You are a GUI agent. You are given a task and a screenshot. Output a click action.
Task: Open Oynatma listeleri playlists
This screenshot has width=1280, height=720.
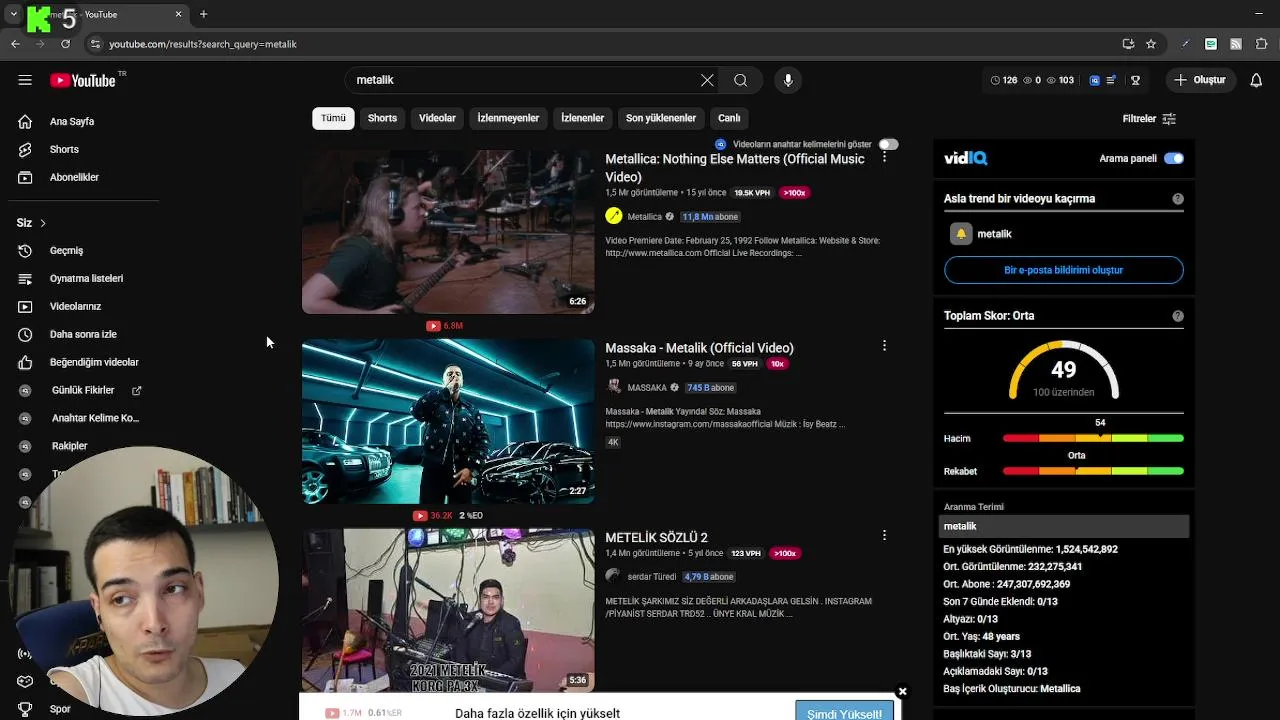coord(86,278)
